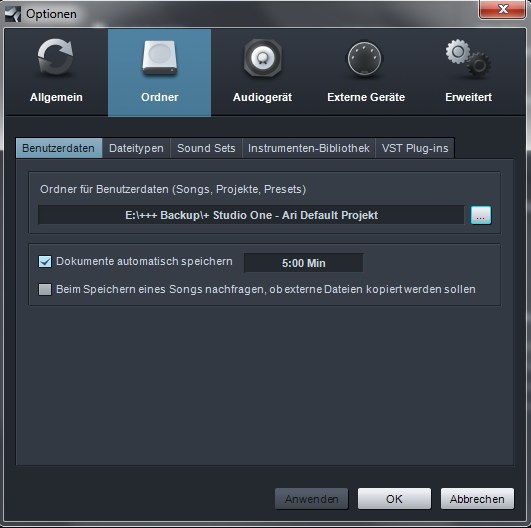Disable Dokumente automatisch speichern checkbox
This screenshot has height=528, width=531.
(45, 261)
